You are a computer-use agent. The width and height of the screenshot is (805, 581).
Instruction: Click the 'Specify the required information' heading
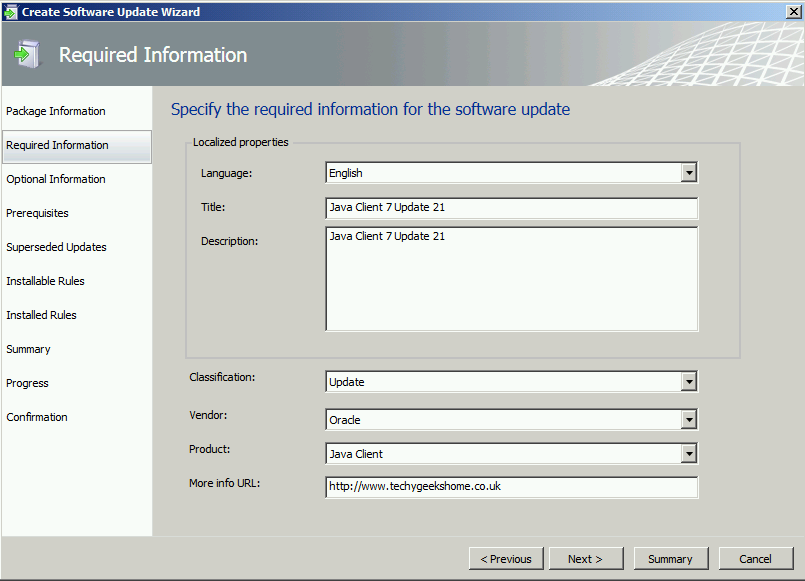coord(370,109)
